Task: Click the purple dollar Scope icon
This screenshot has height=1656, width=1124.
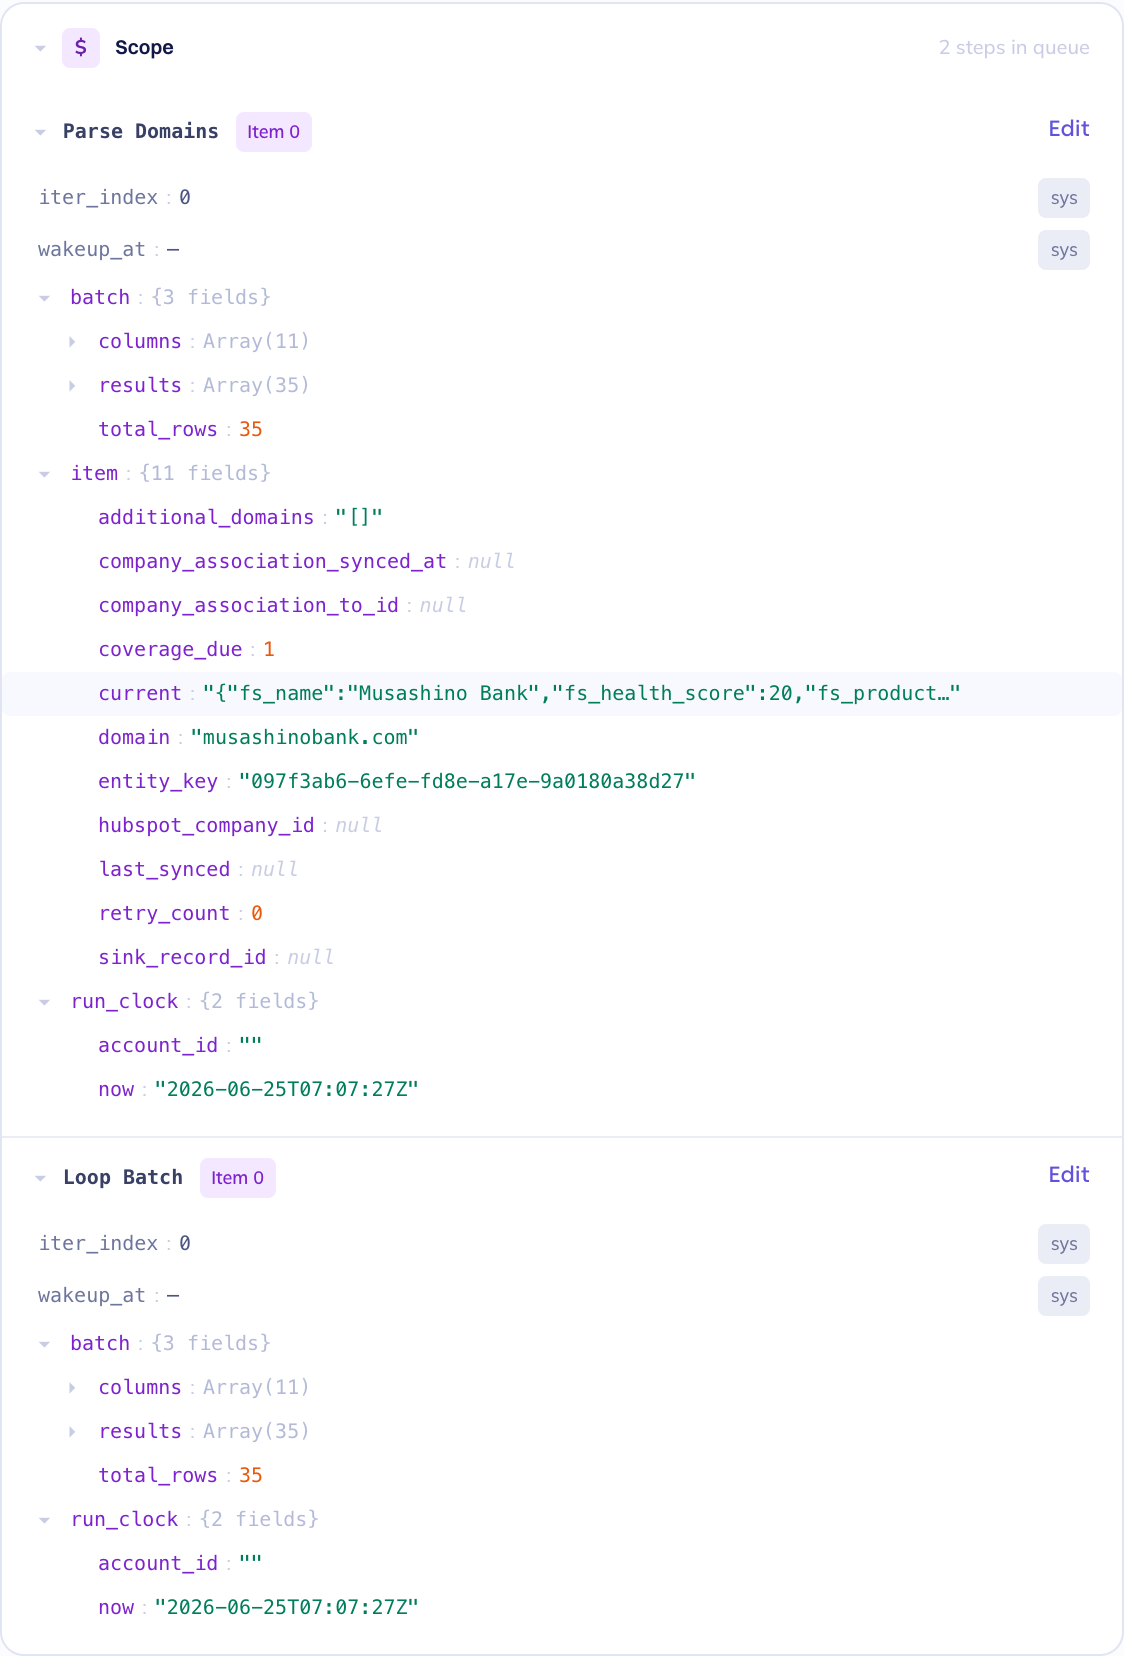Action: 81,47
